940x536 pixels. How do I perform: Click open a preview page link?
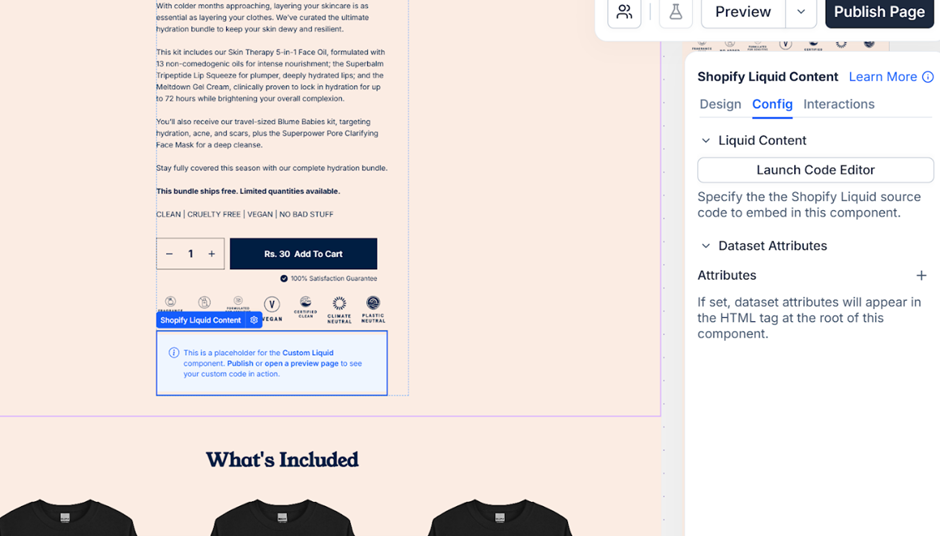click(x=302, y=363)
